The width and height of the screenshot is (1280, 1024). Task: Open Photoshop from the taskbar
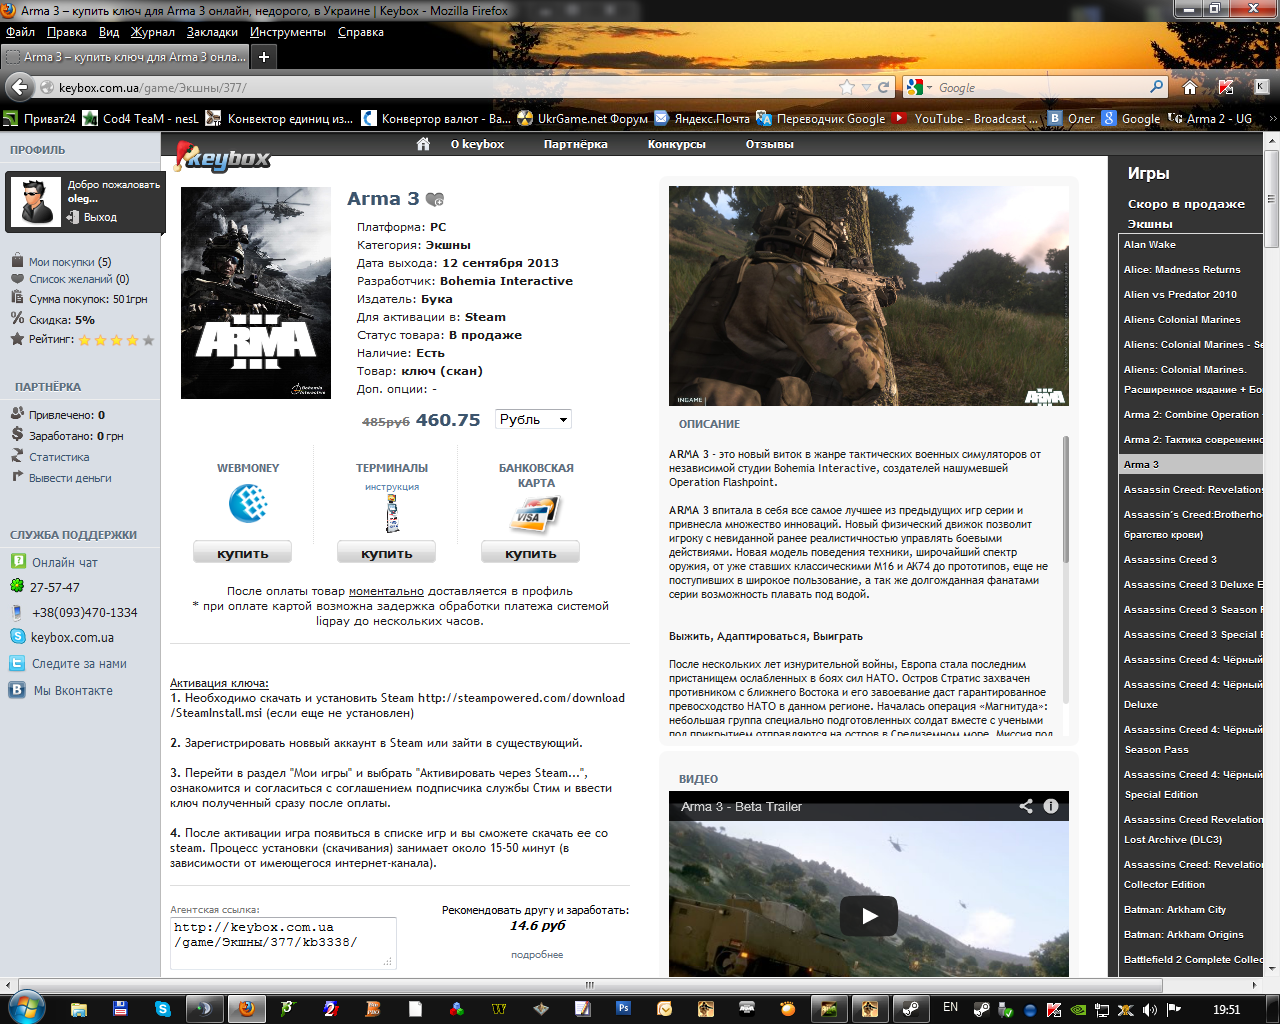point(623,1009)
